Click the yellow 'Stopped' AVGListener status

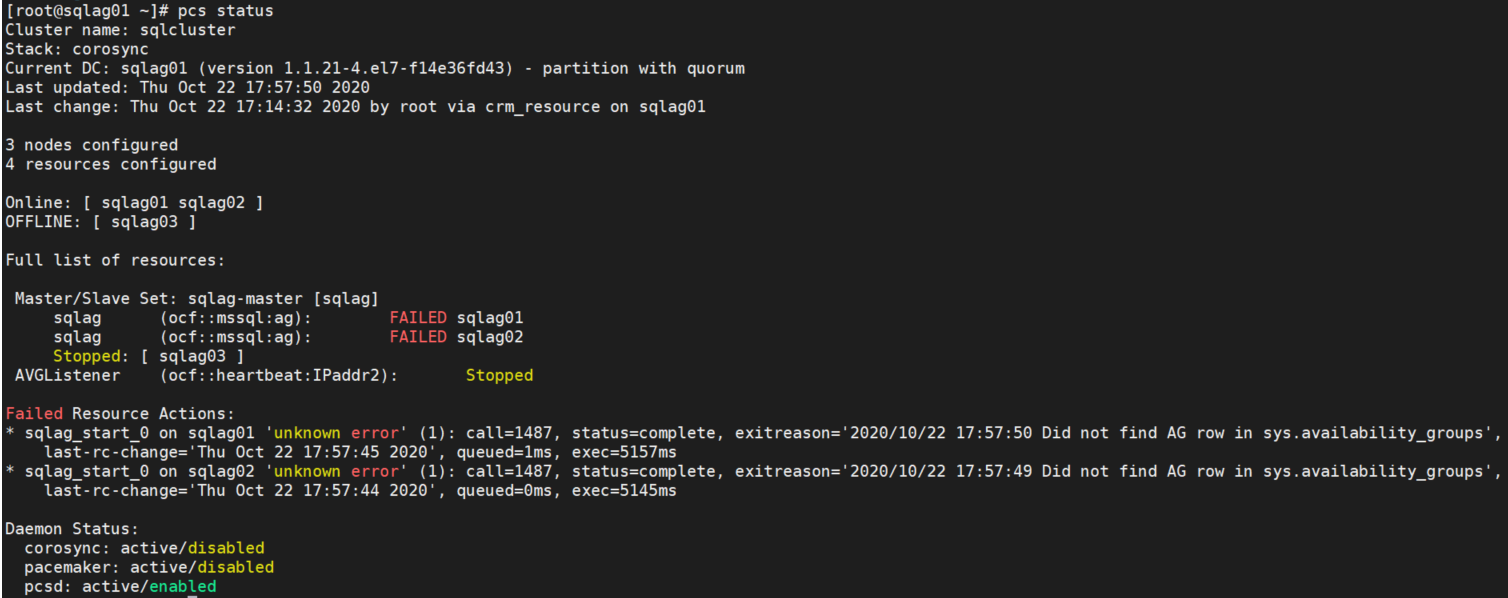[499, 375]
